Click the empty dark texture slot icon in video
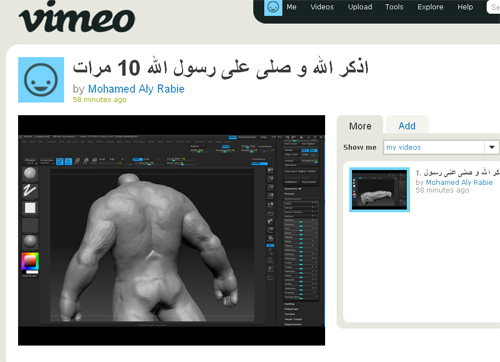 30,225
